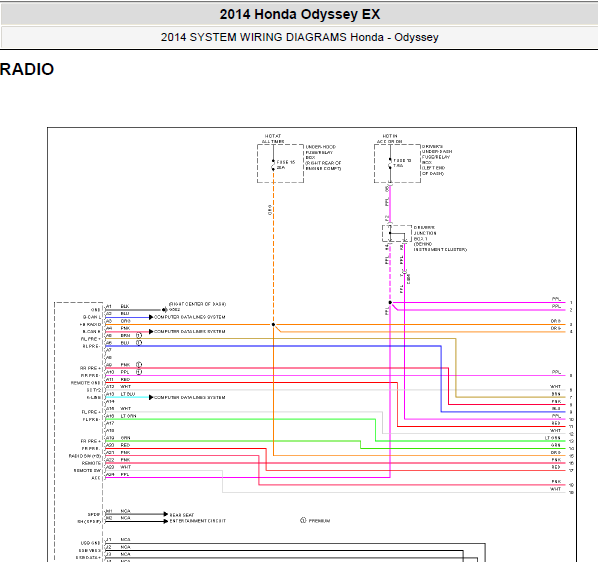Click the A2 BLU pin label
This screenshot has height=562, width=598.
click(x=117, y=314)
